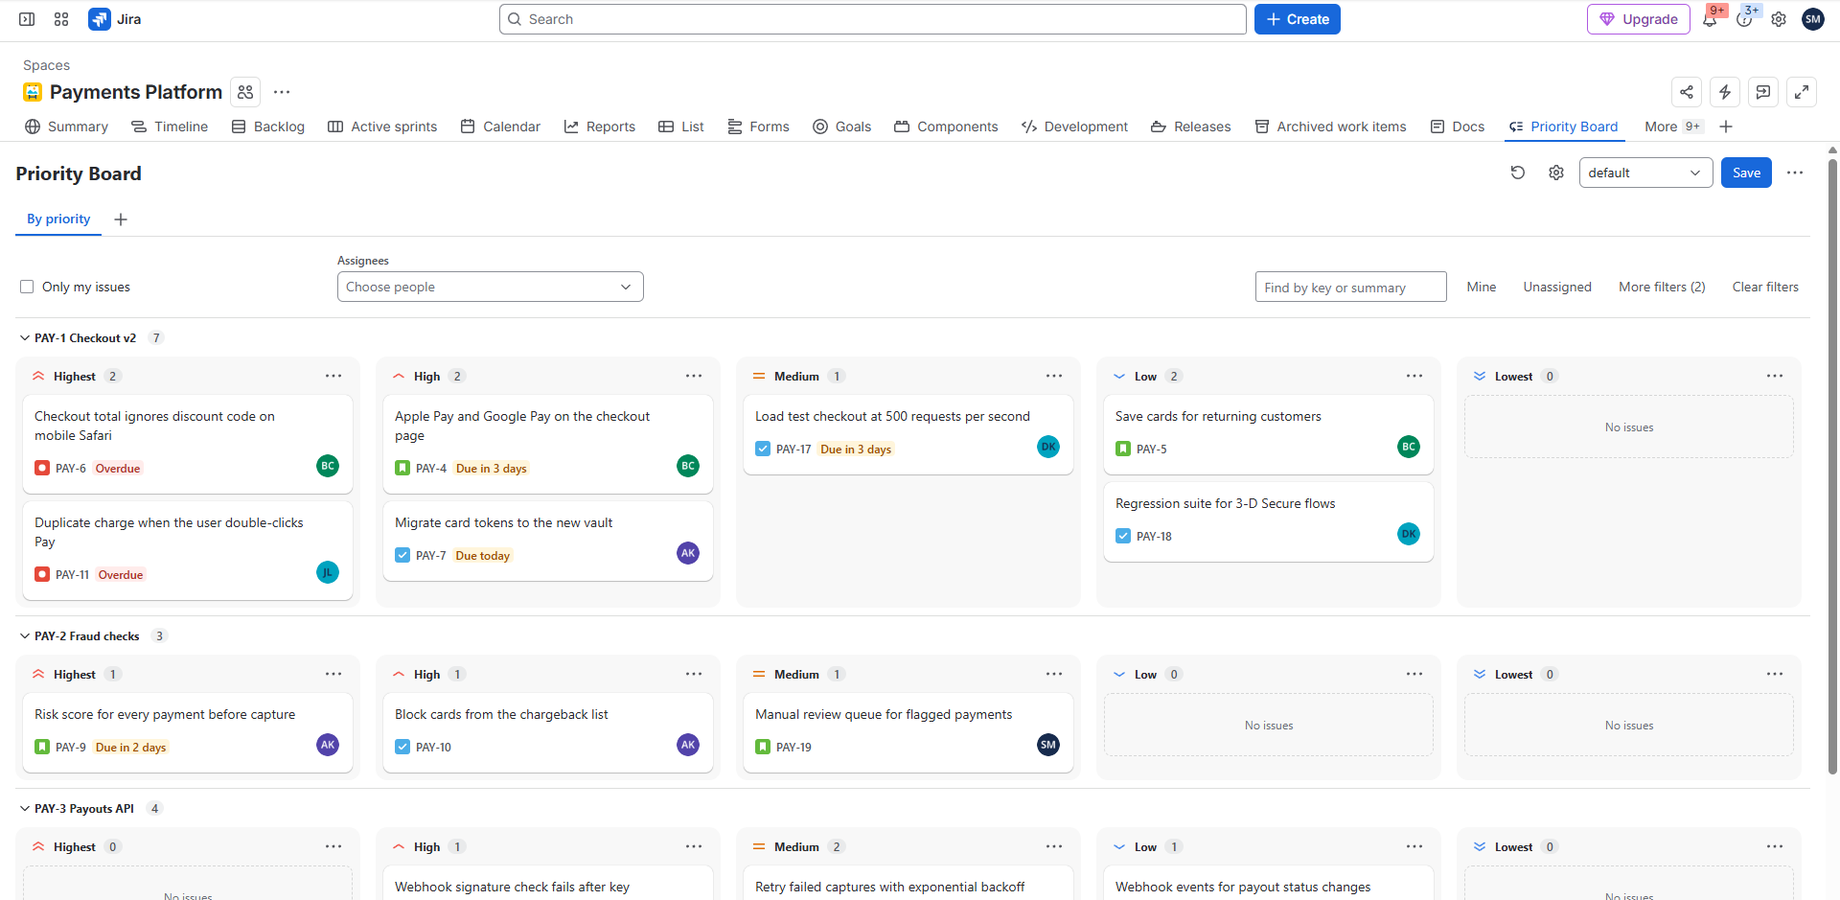Click the Create button
1840x900 pixels.
click(1297, 19)
